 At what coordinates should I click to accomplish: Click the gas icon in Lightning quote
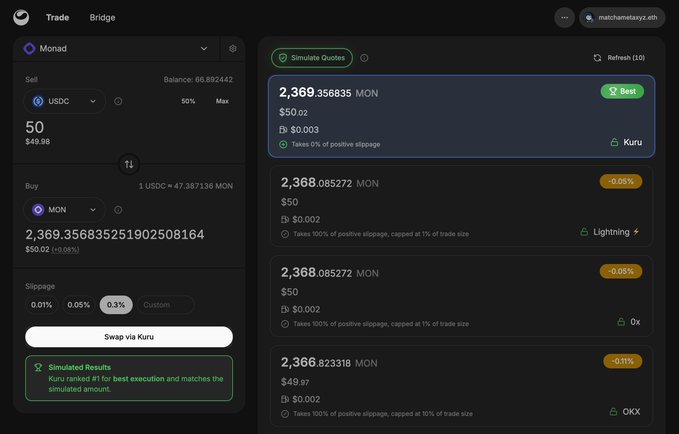(x=285, y=220)
